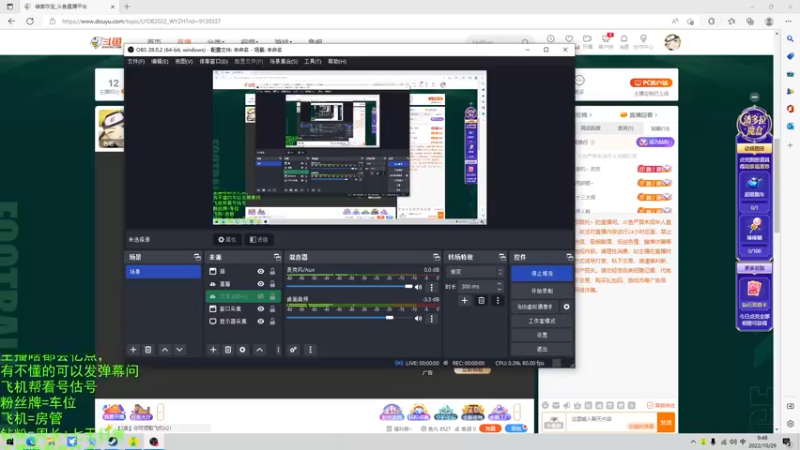Click the 麦克风/Aux volume slider

pos(349,287)
